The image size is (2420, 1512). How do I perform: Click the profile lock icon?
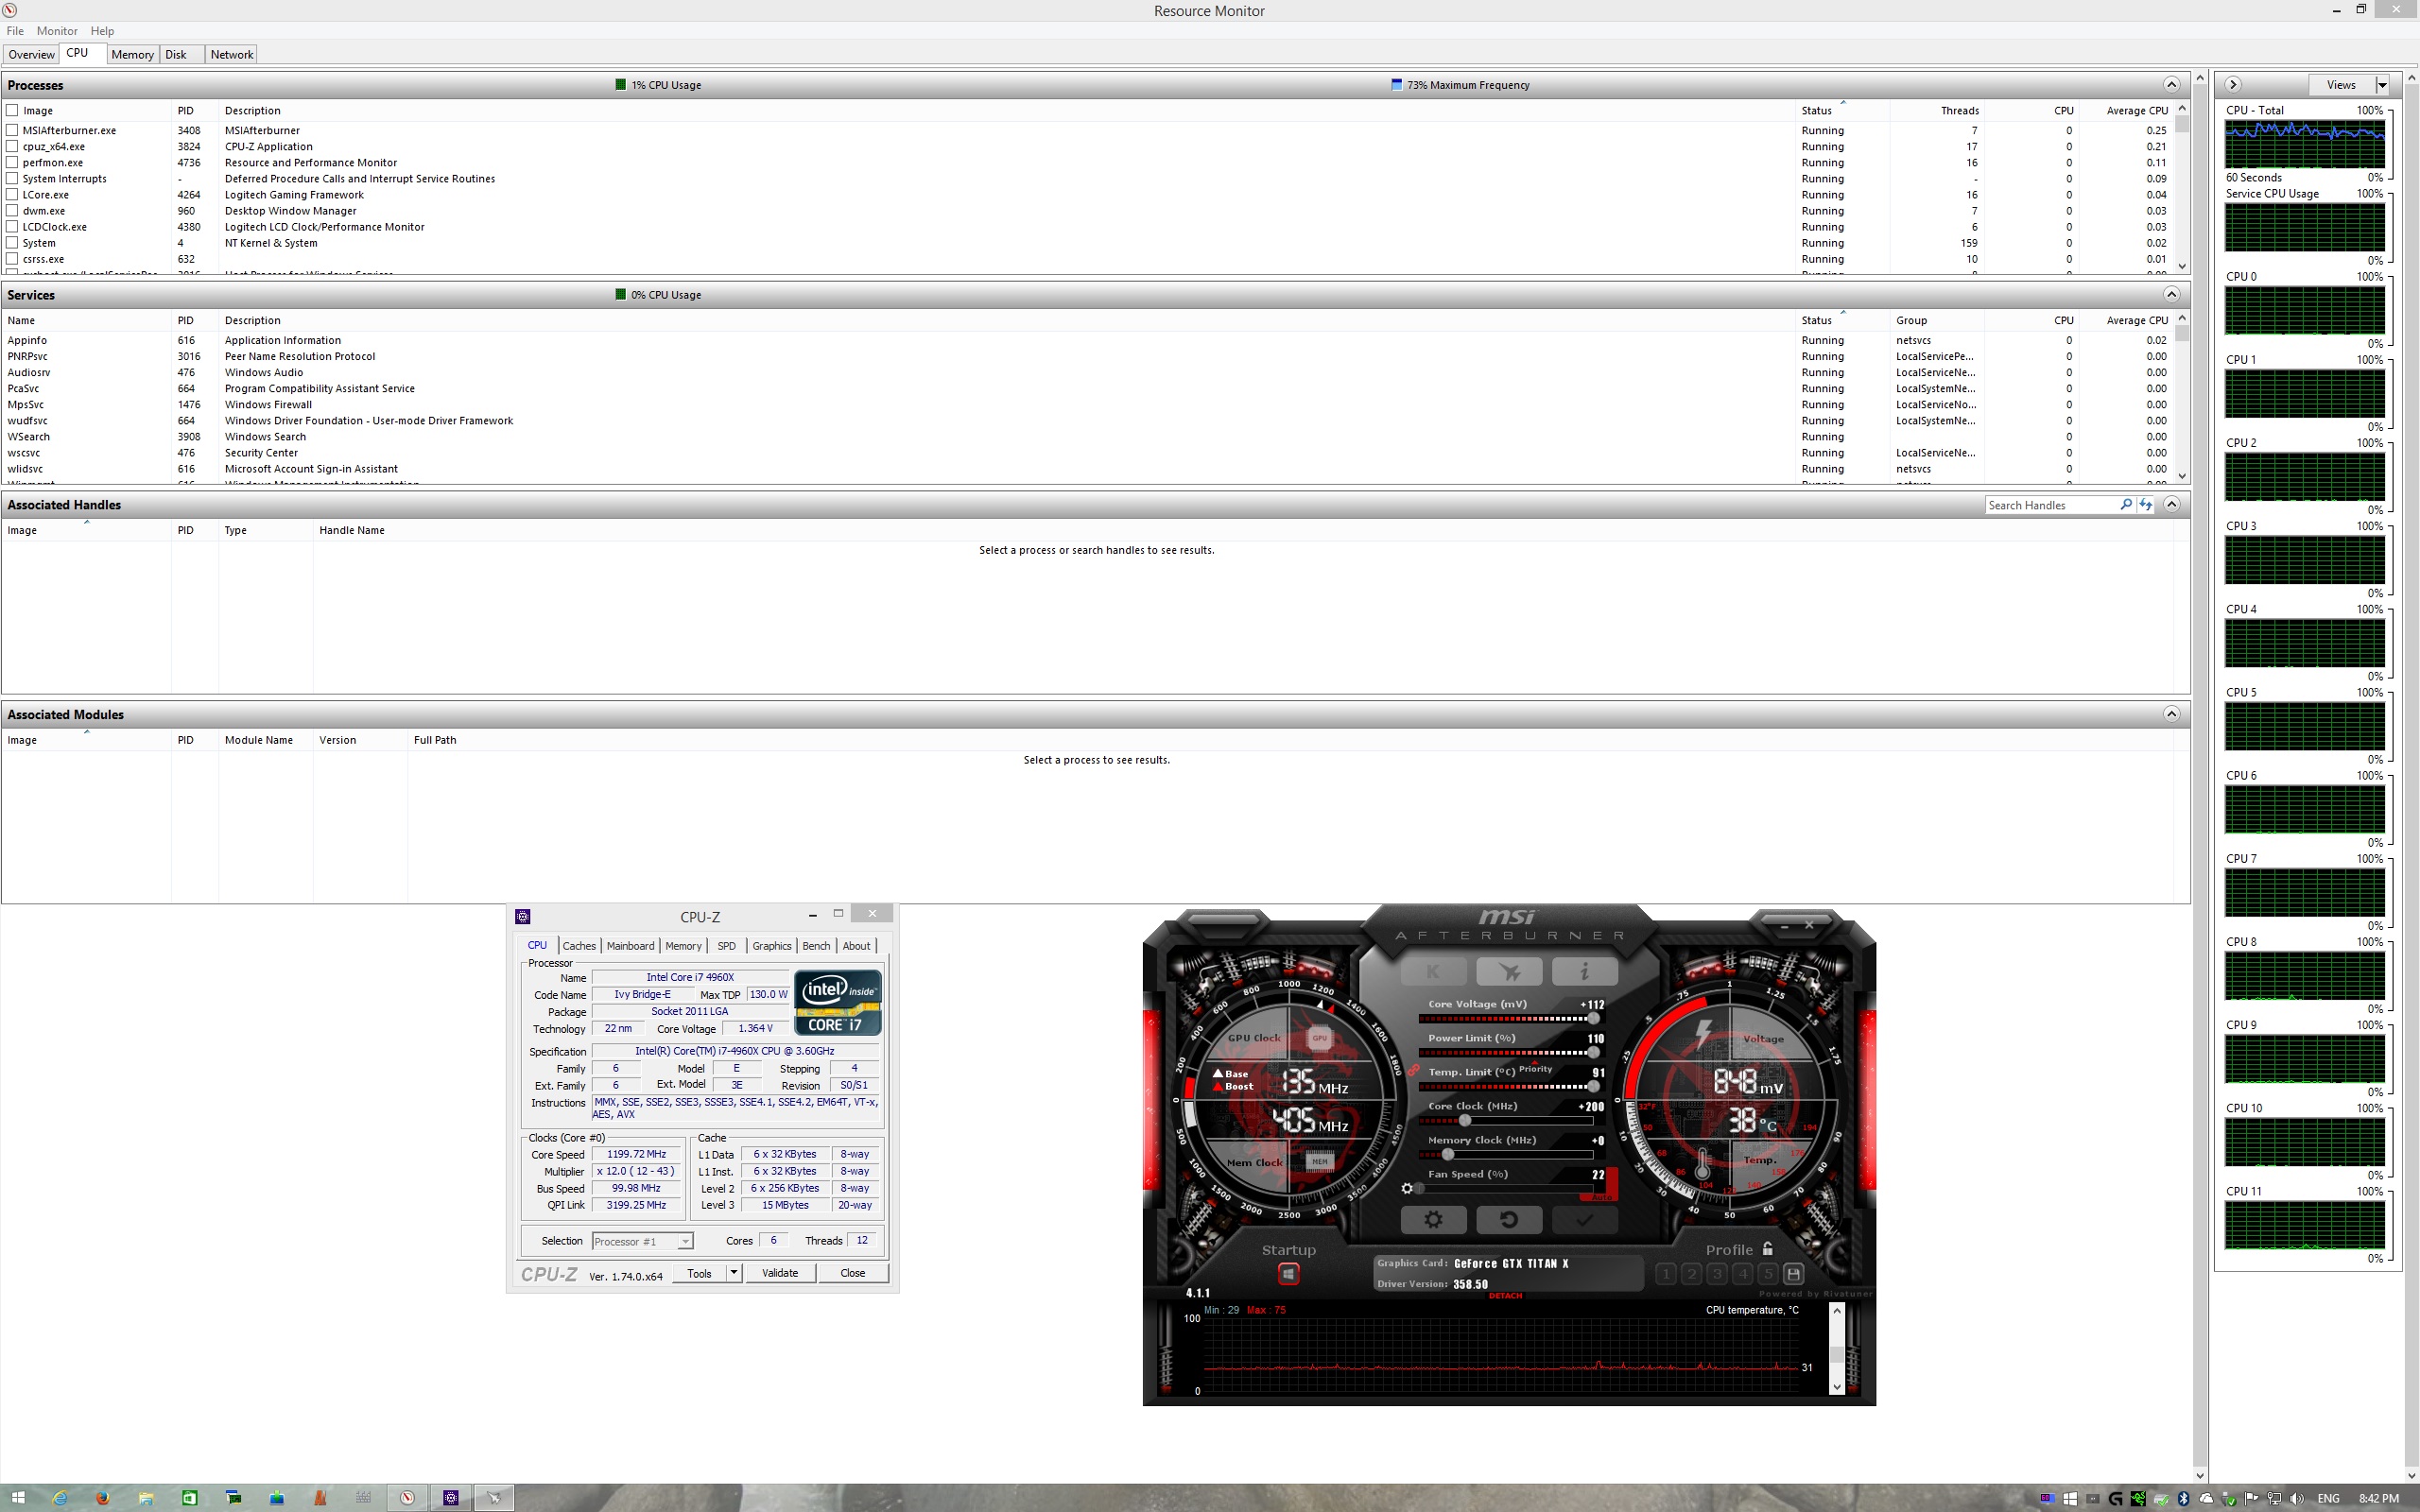point(1768,1249)
